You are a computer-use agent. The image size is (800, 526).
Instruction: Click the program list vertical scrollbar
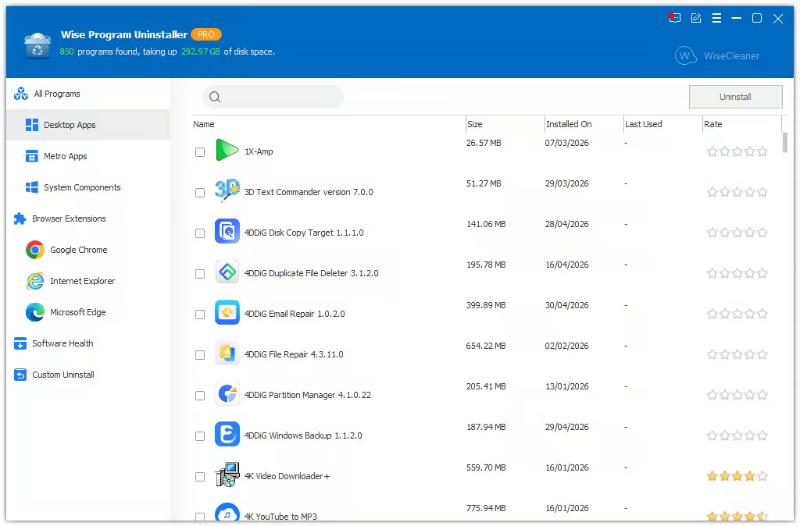click(x=785, y=143)
